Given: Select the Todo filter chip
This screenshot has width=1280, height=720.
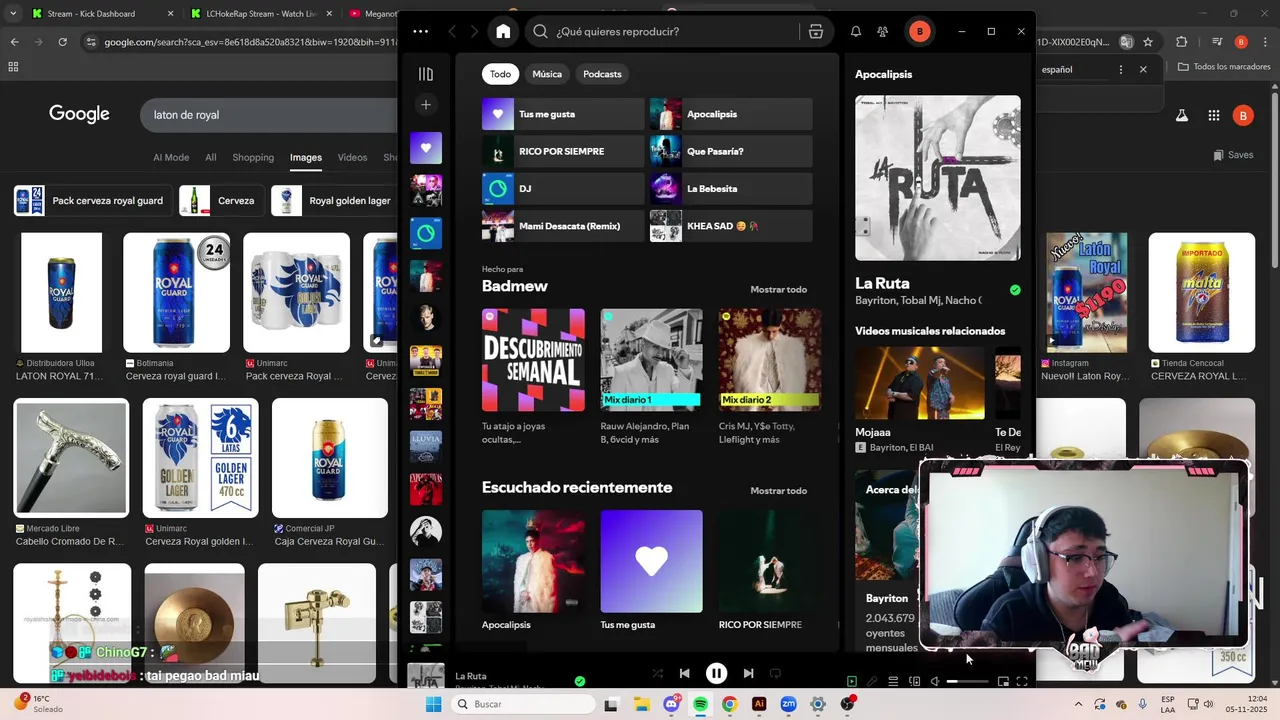Looking at the screenshot, I should pyautogui.click(x=500, y=74).
